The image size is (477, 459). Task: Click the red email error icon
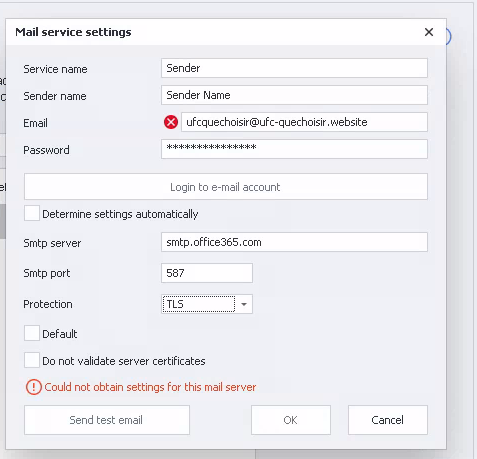[x=171, y=122]
